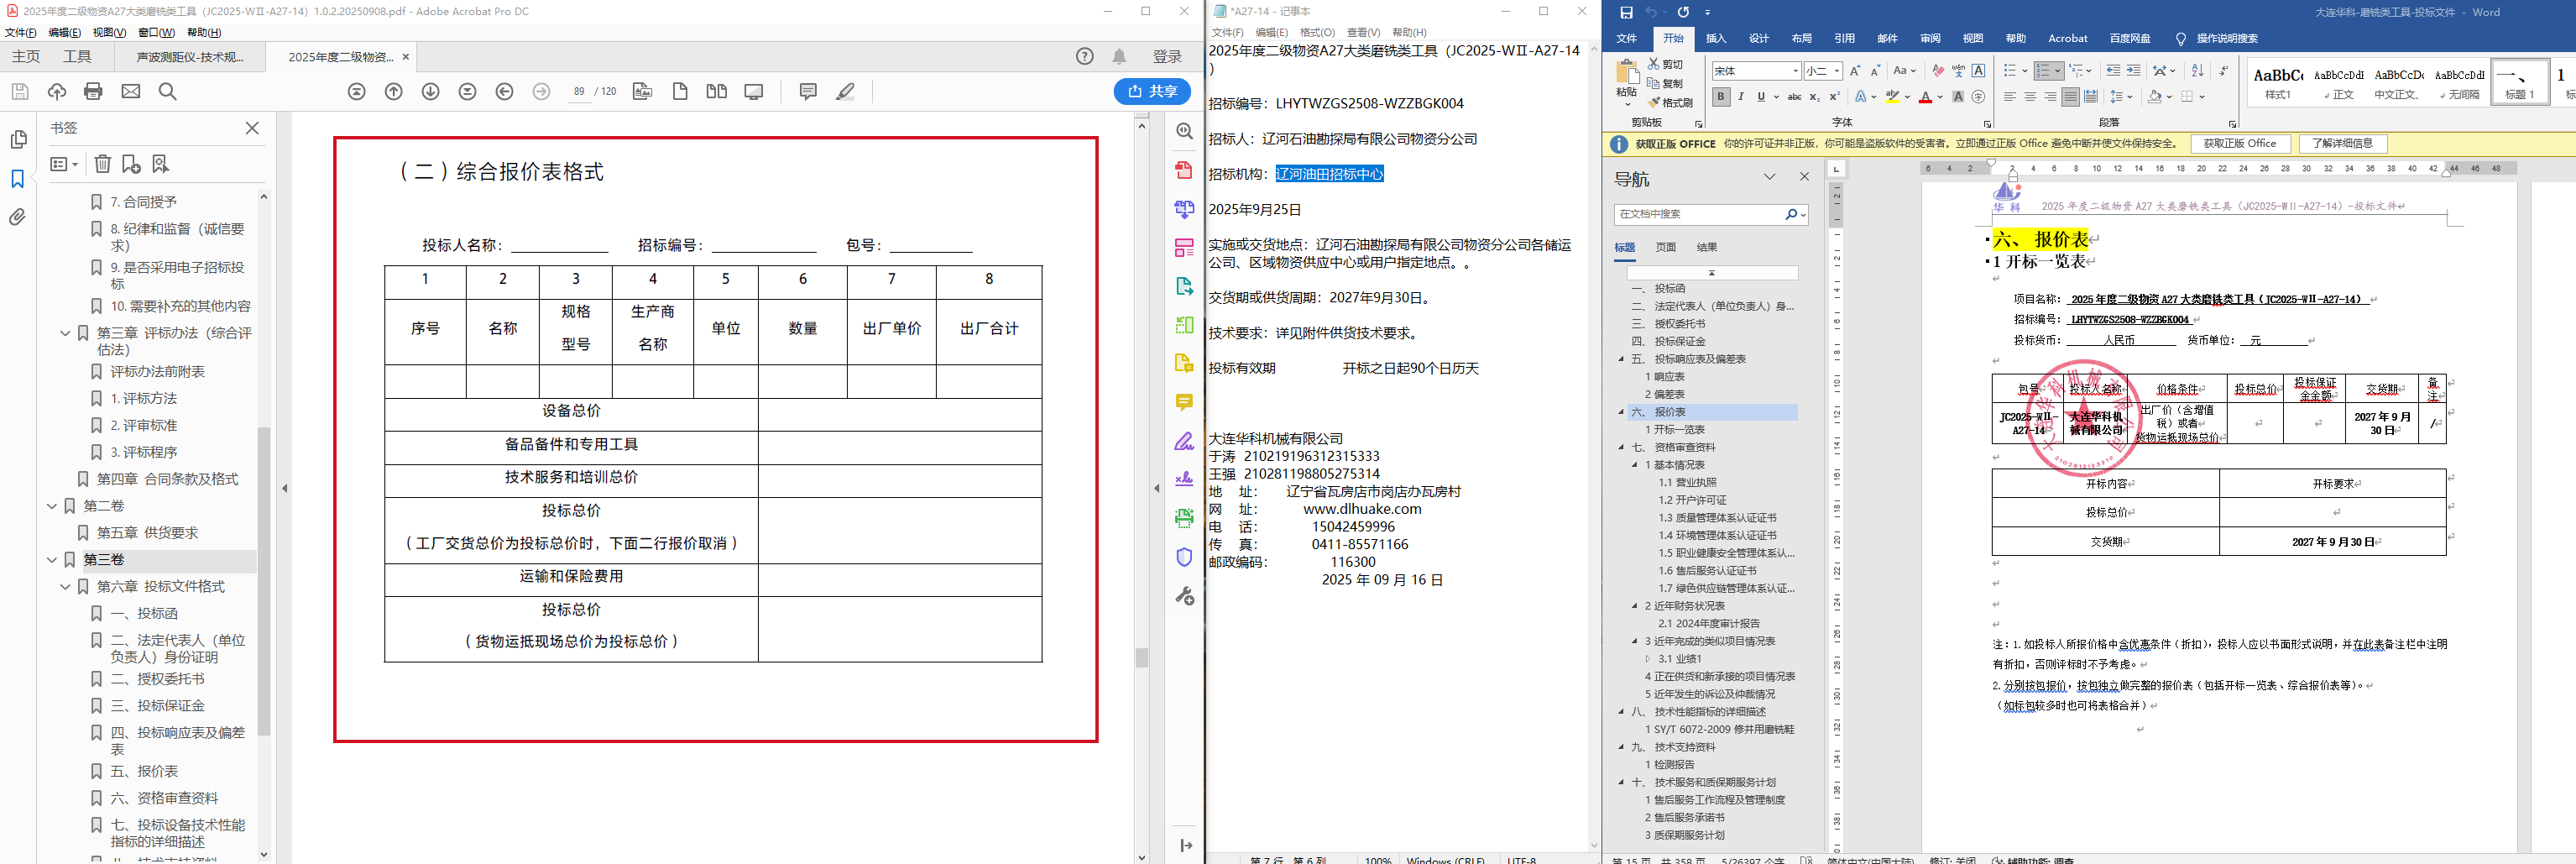Toggle strikethrough formatting in Word
Viewport: 2576px width, 864px height.
click(x=1795, y=97)
